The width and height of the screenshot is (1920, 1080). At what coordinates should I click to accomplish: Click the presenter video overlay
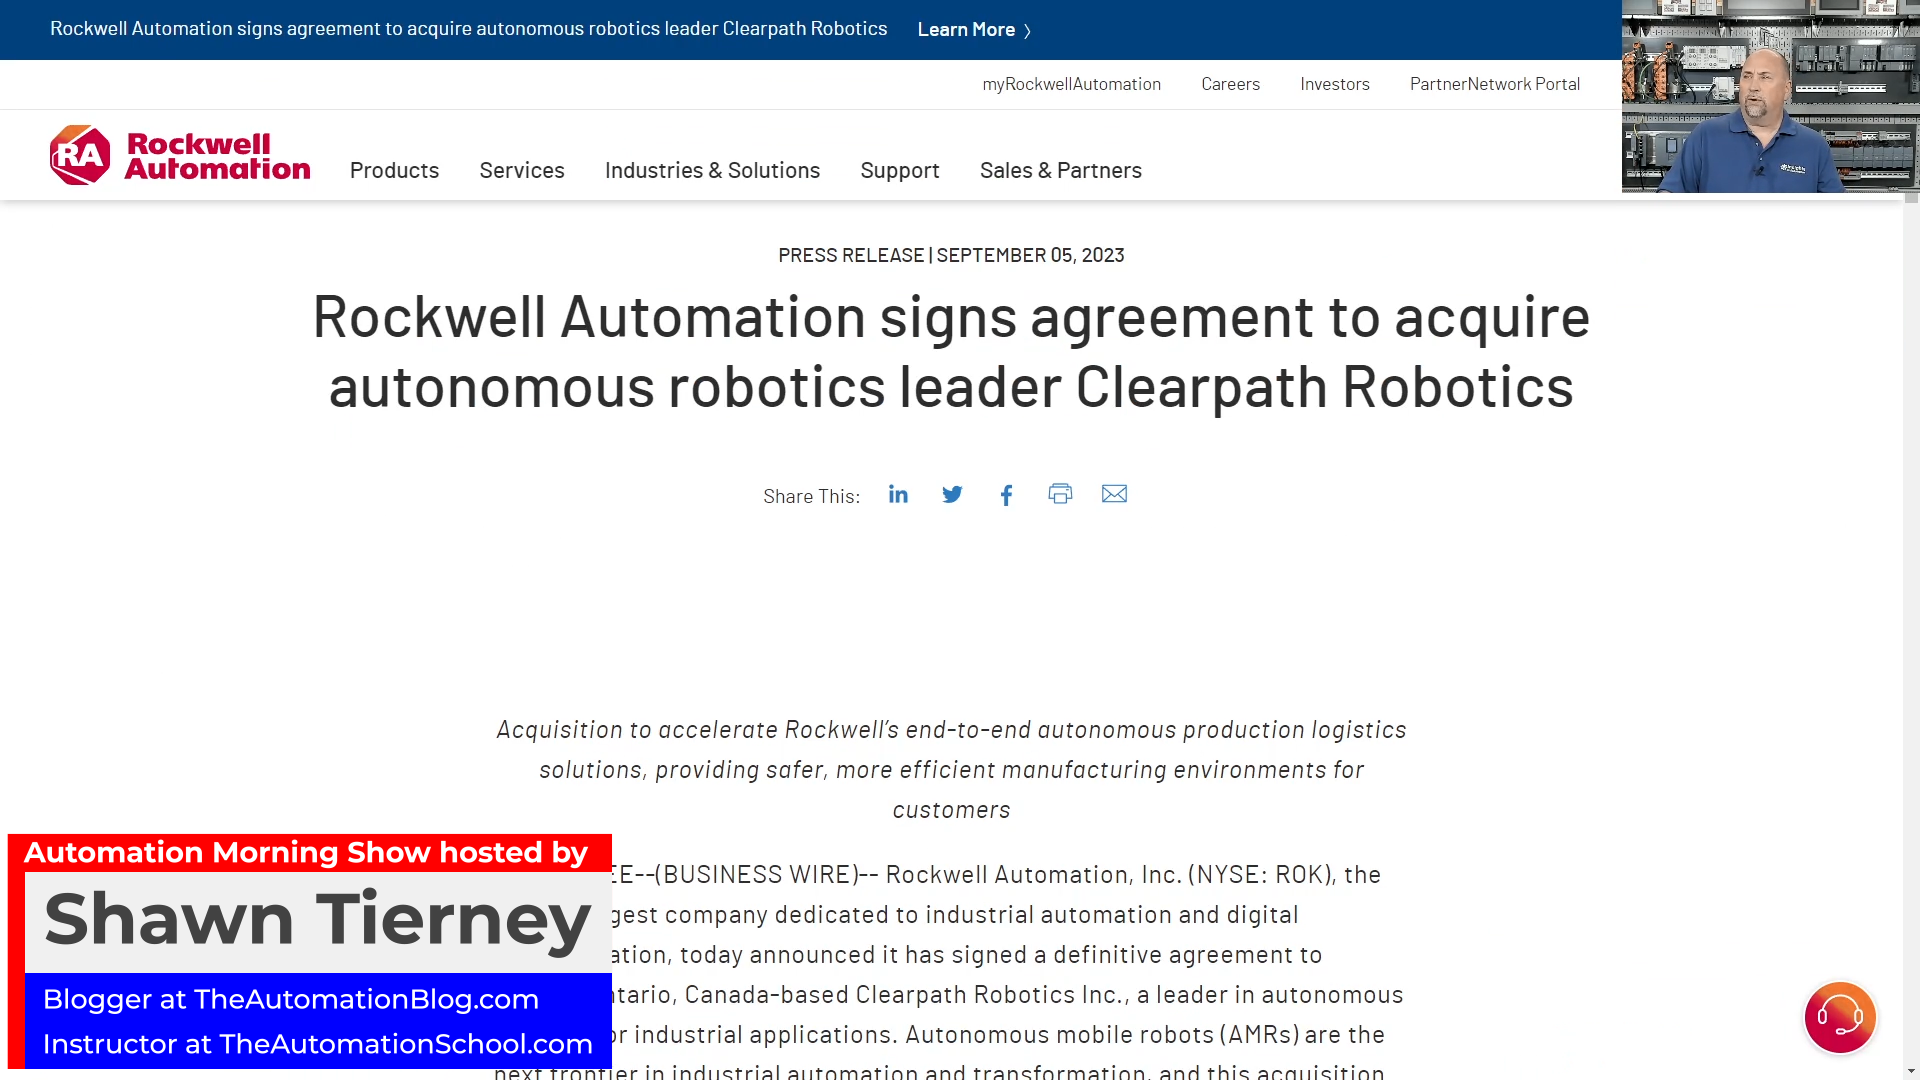pos(1770,95)
